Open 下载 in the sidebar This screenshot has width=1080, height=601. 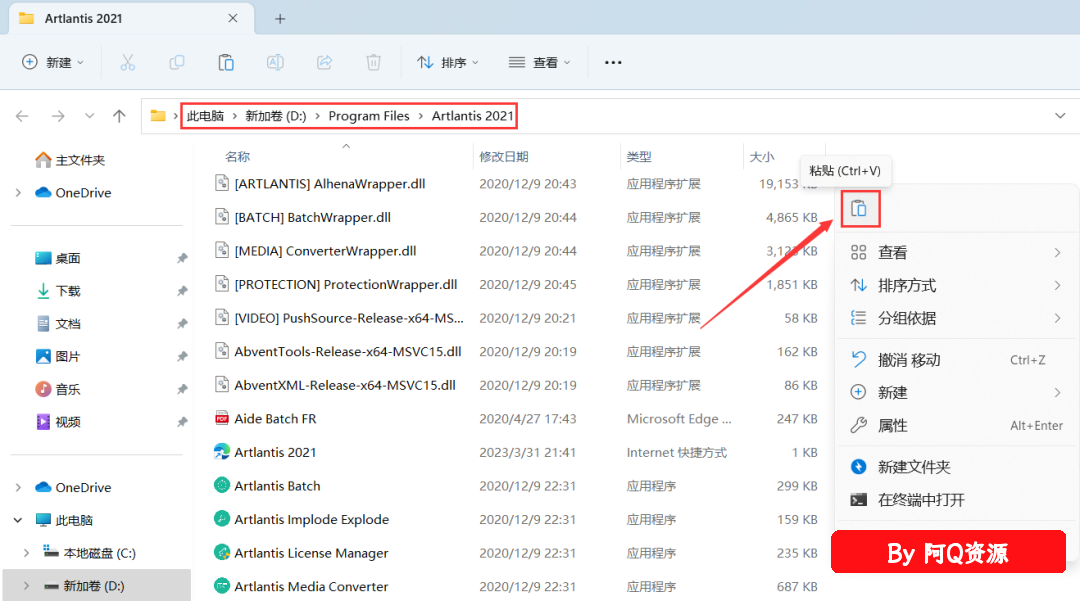click(58, 291)
